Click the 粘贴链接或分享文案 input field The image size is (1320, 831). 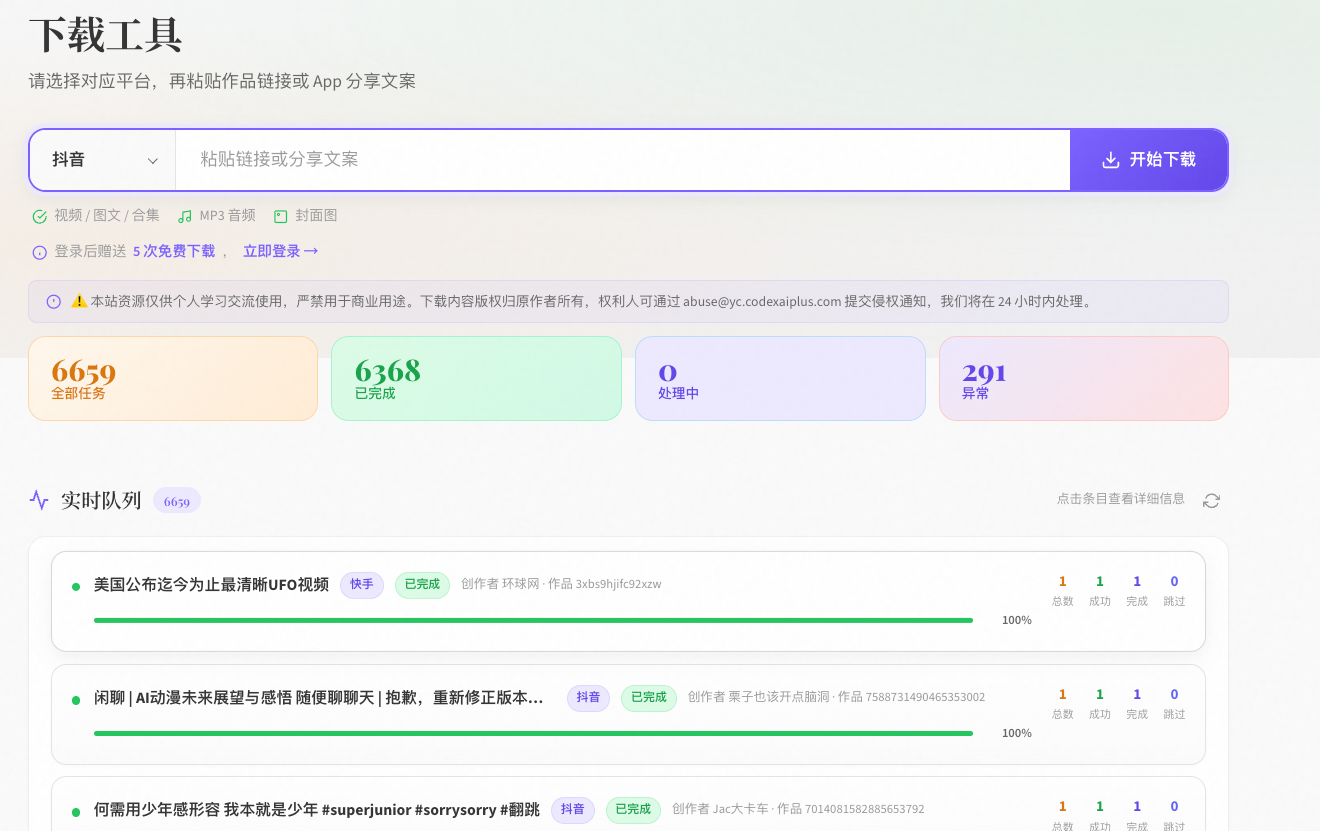(x=623, y=160)
